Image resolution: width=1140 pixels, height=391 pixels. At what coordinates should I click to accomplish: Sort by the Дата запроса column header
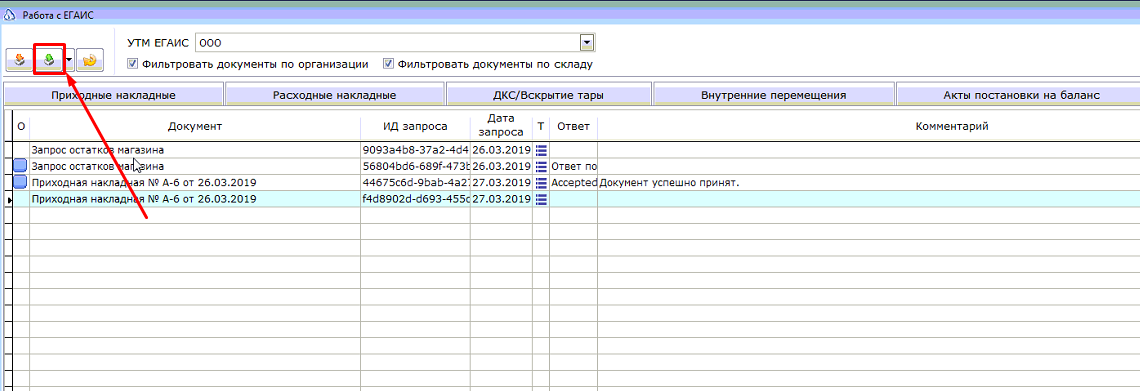(501, 126)
